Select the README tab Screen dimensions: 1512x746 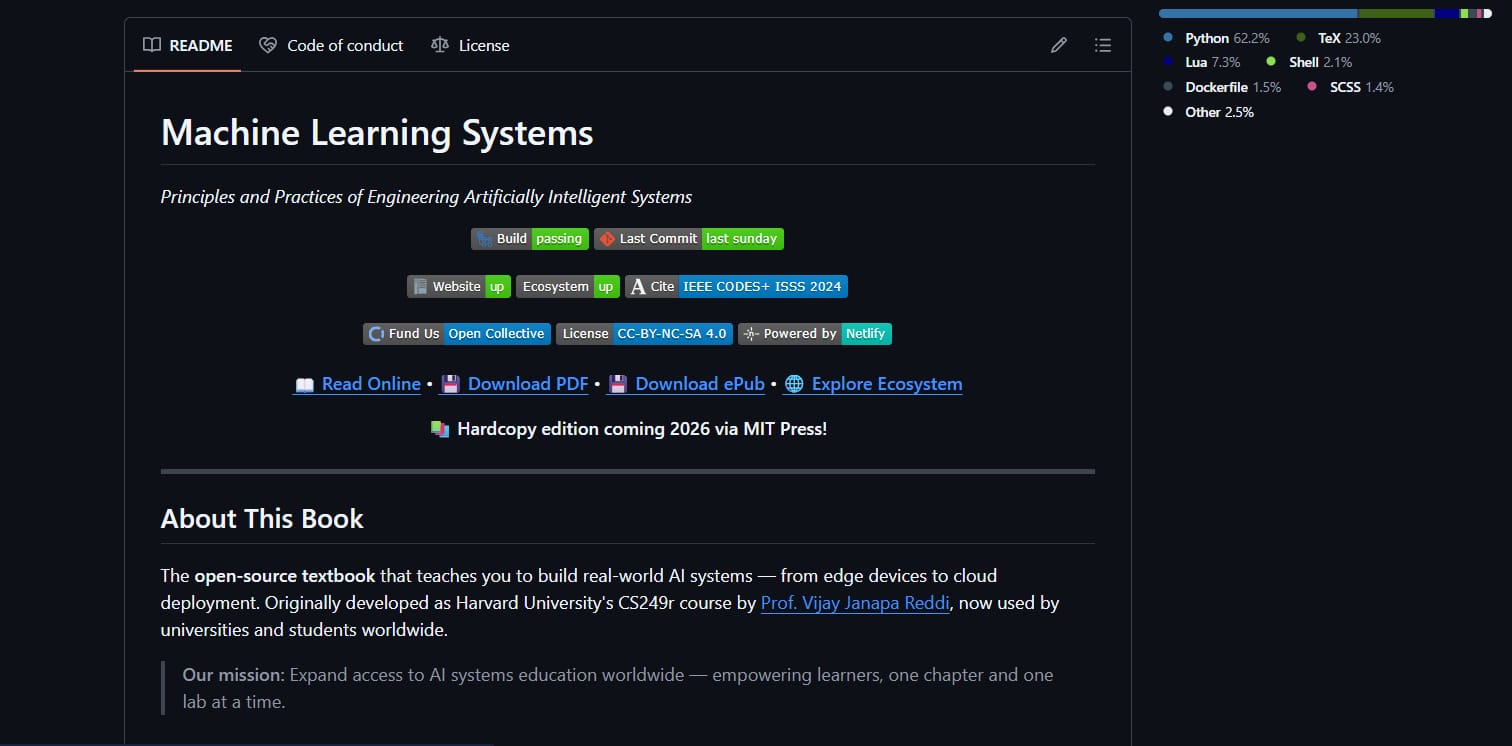point(188,45)
